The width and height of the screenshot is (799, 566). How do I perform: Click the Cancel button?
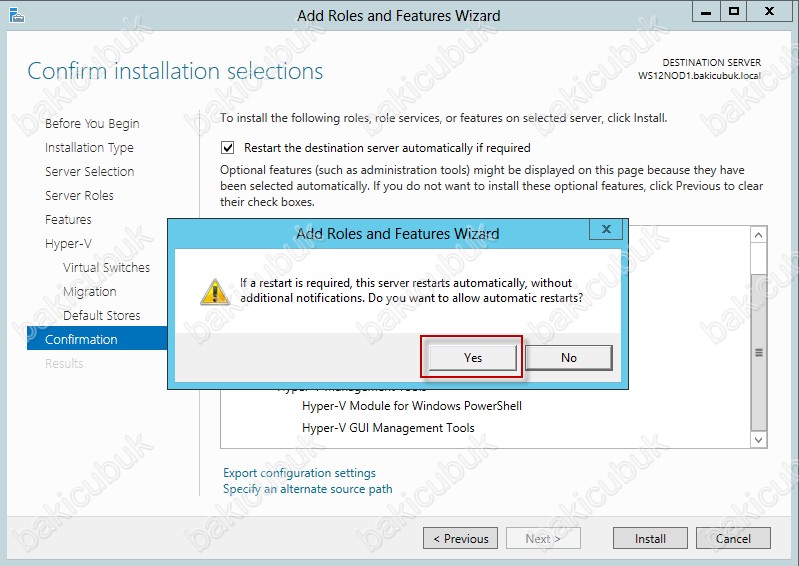pos(733,538)
